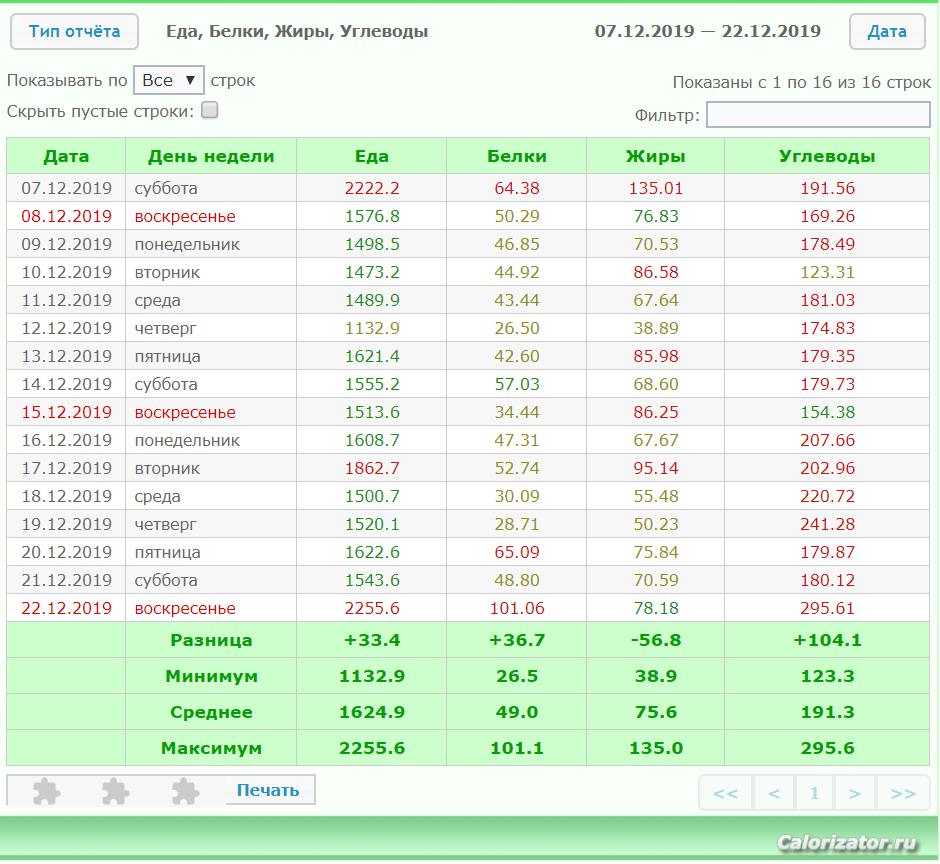This screenshot has height=864, width=940.
Task: Click the Жиры value '135.01'
Action: point(656,188)
